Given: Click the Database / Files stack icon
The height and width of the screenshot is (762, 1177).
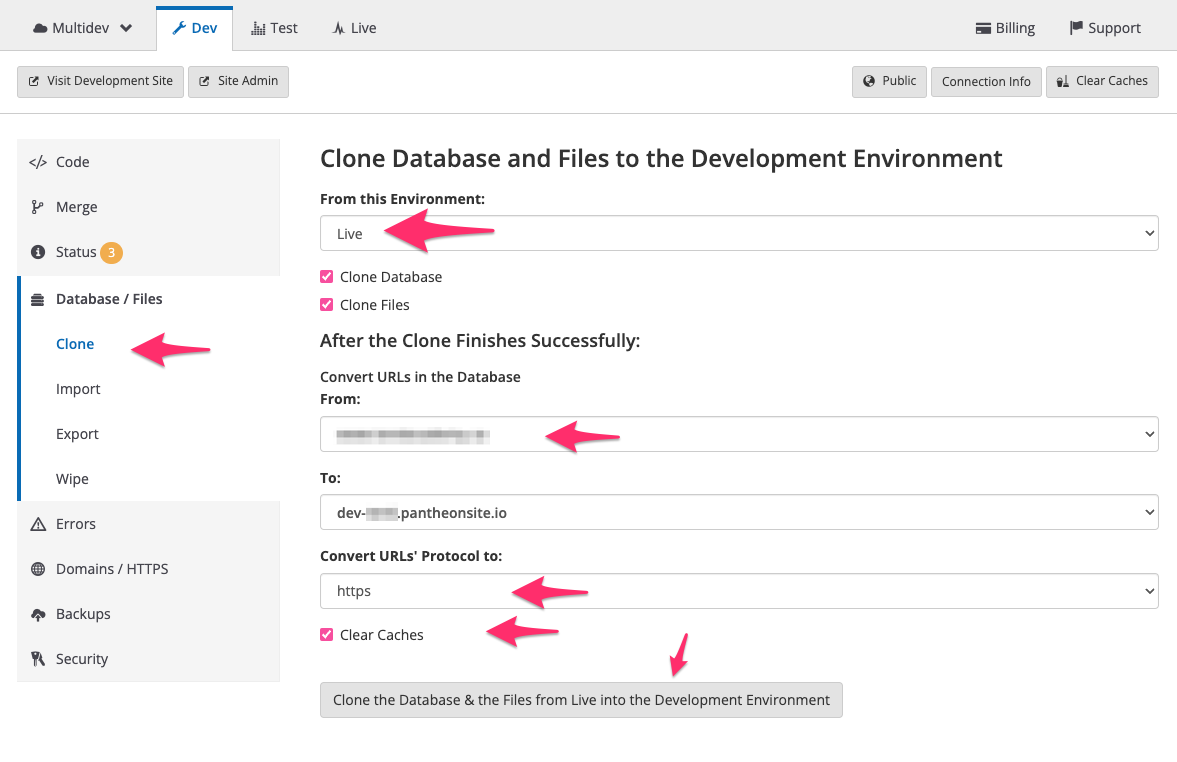Looking at the screenshot, I should (x=38, y=300).
